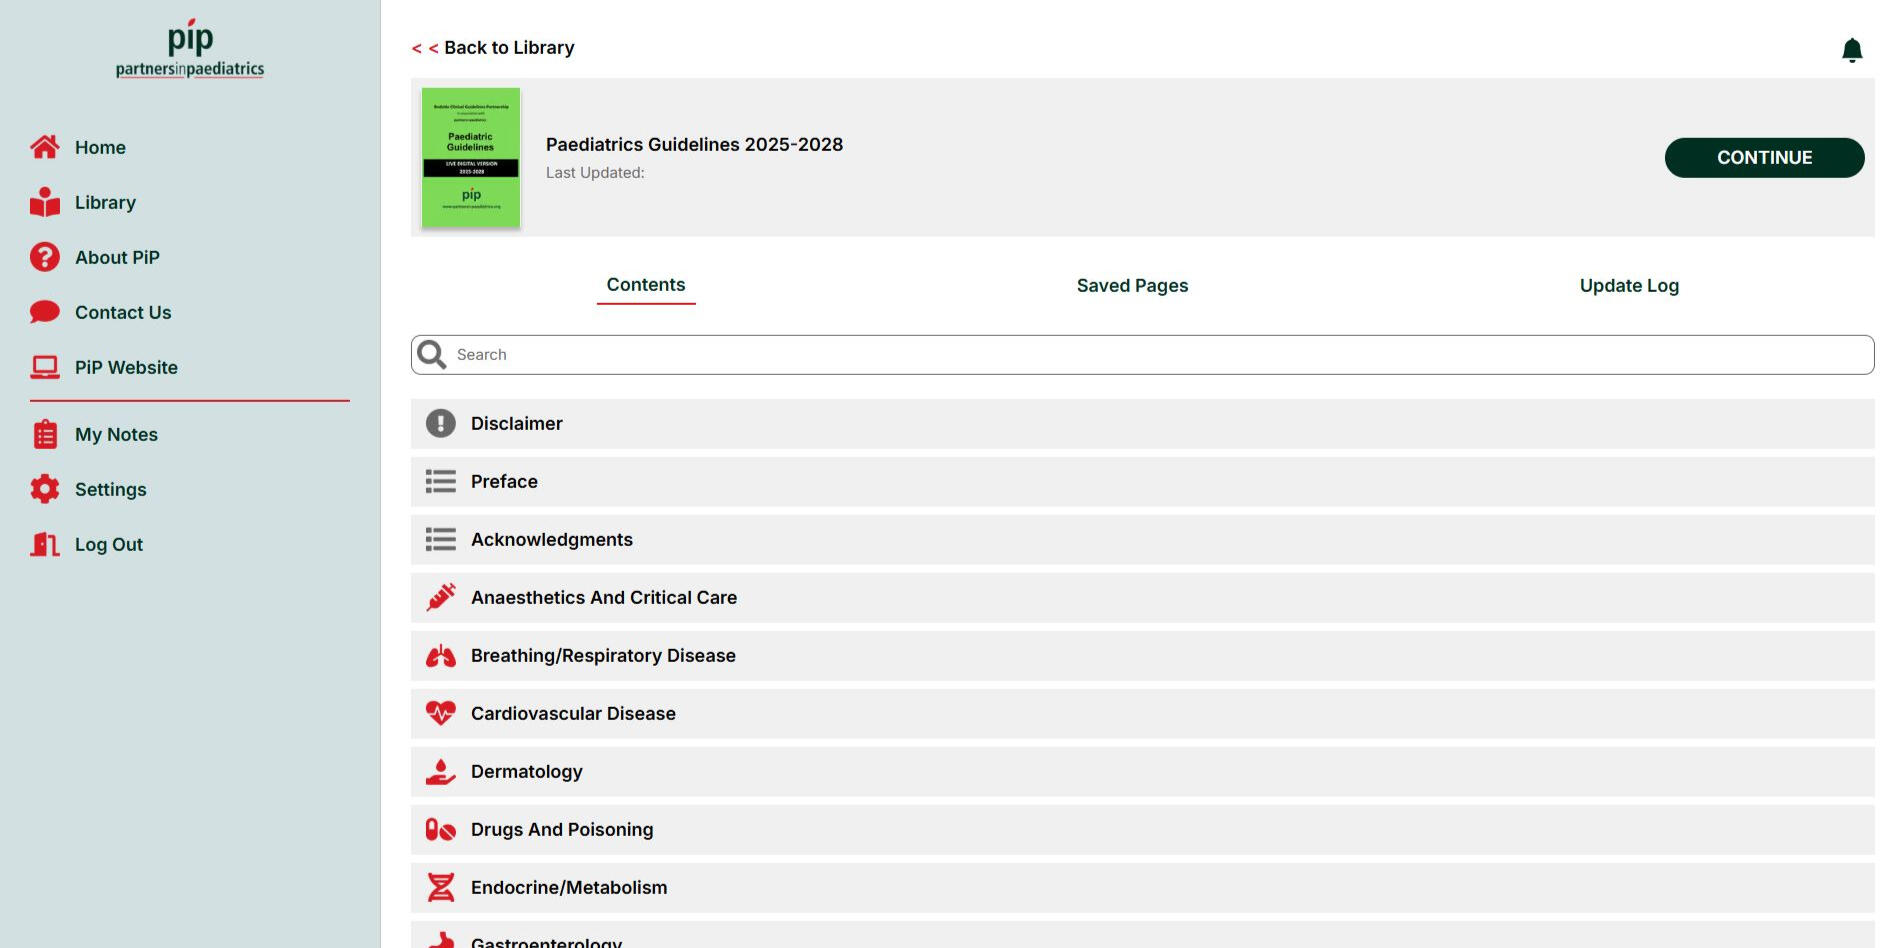Select the lungs icon for Breathing/Respiratory Disease
This screenshot has width=1903, height=948.
coord(440,655)
